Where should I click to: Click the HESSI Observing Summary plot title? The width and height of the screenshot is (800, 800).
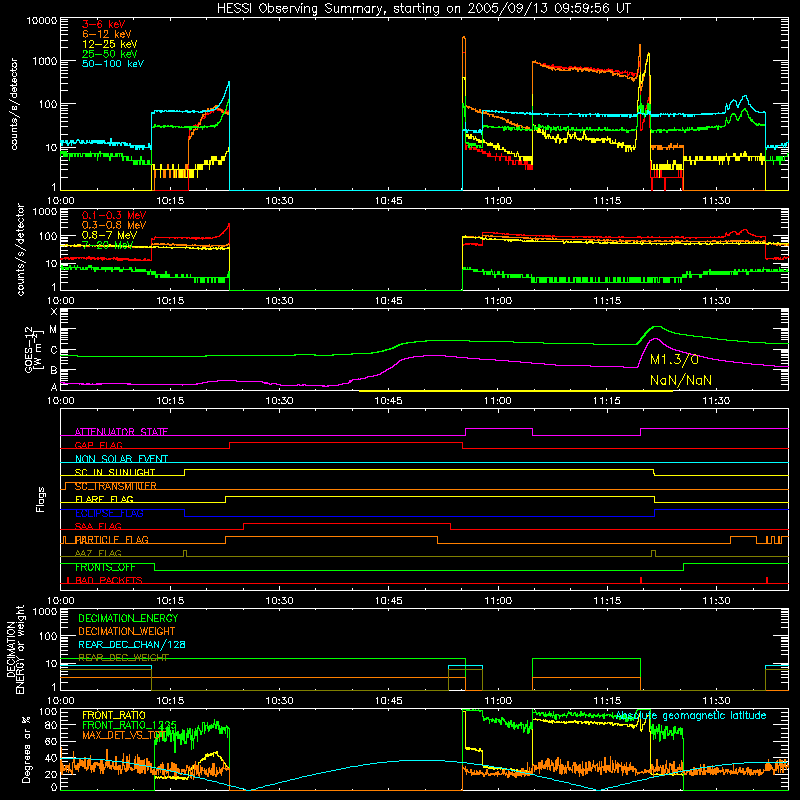pyautogui.click(x=423, y=9)
